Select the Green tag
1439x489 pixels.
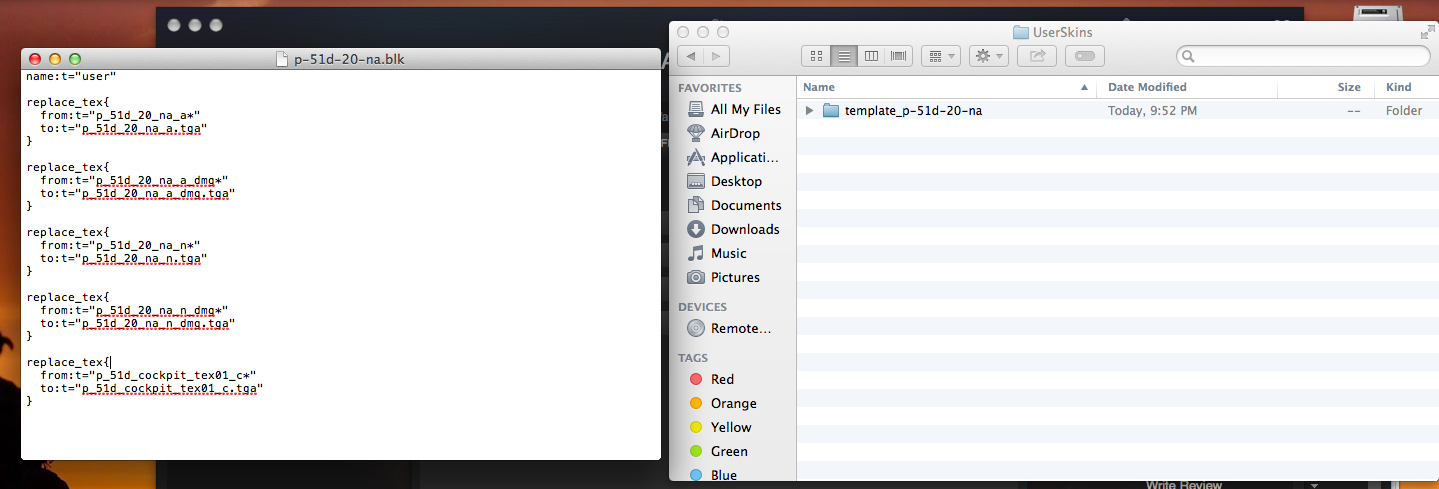point(719,451)
